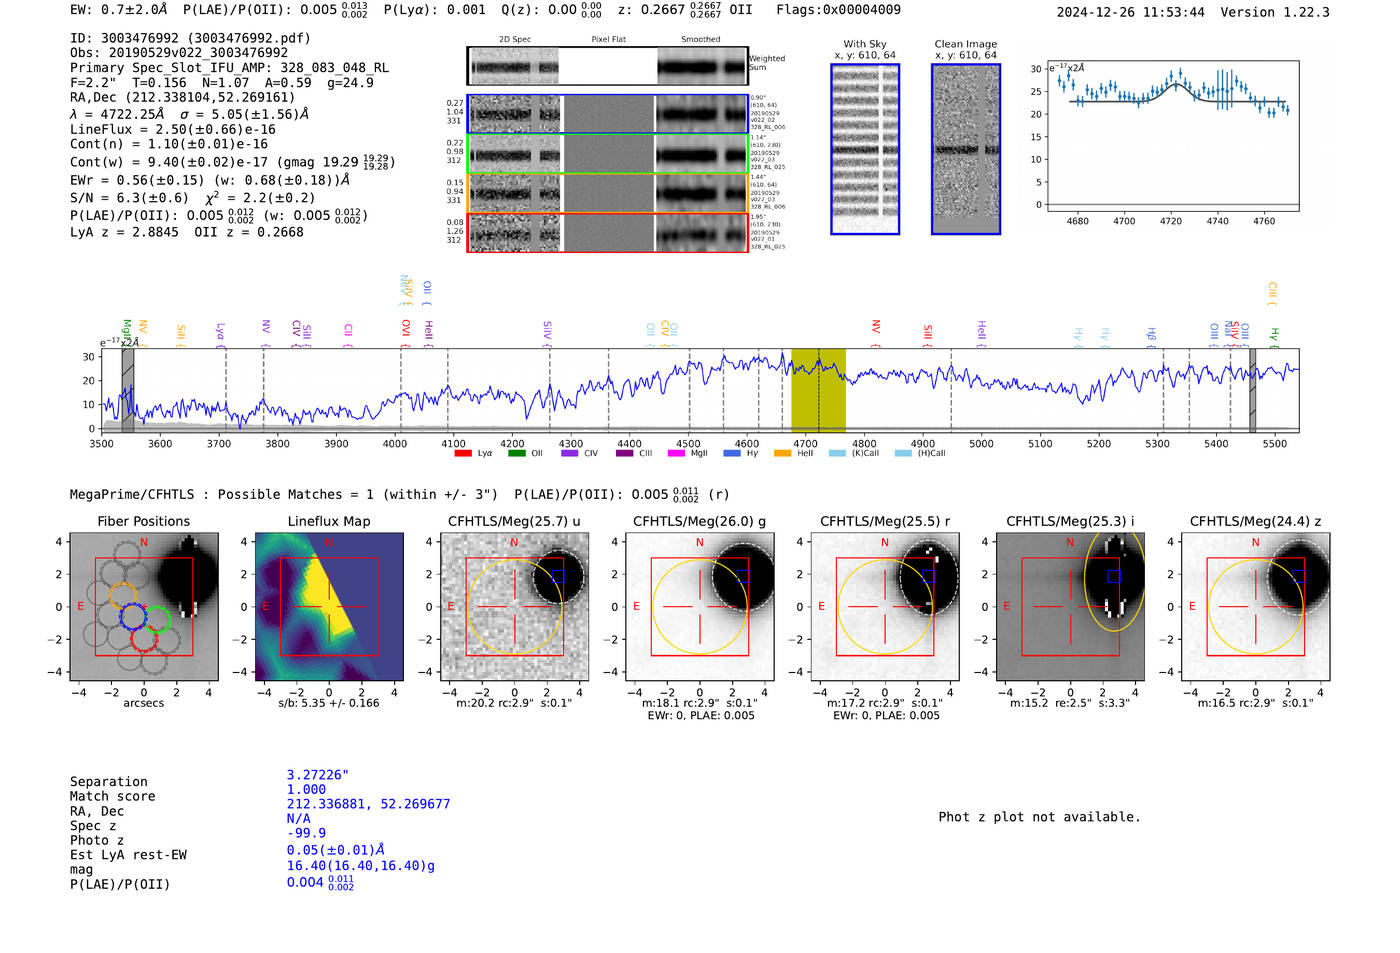
Task: Click the Flags:0x00004009 text
Action: (838, 10)
